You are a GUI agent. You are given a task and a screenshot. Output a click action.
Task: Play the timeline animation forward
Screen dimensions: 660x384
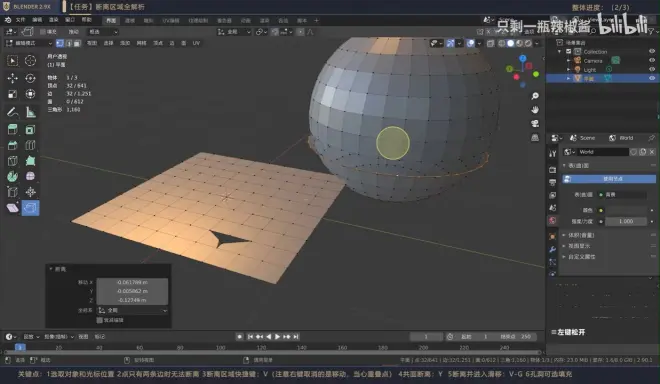[277, 337]
